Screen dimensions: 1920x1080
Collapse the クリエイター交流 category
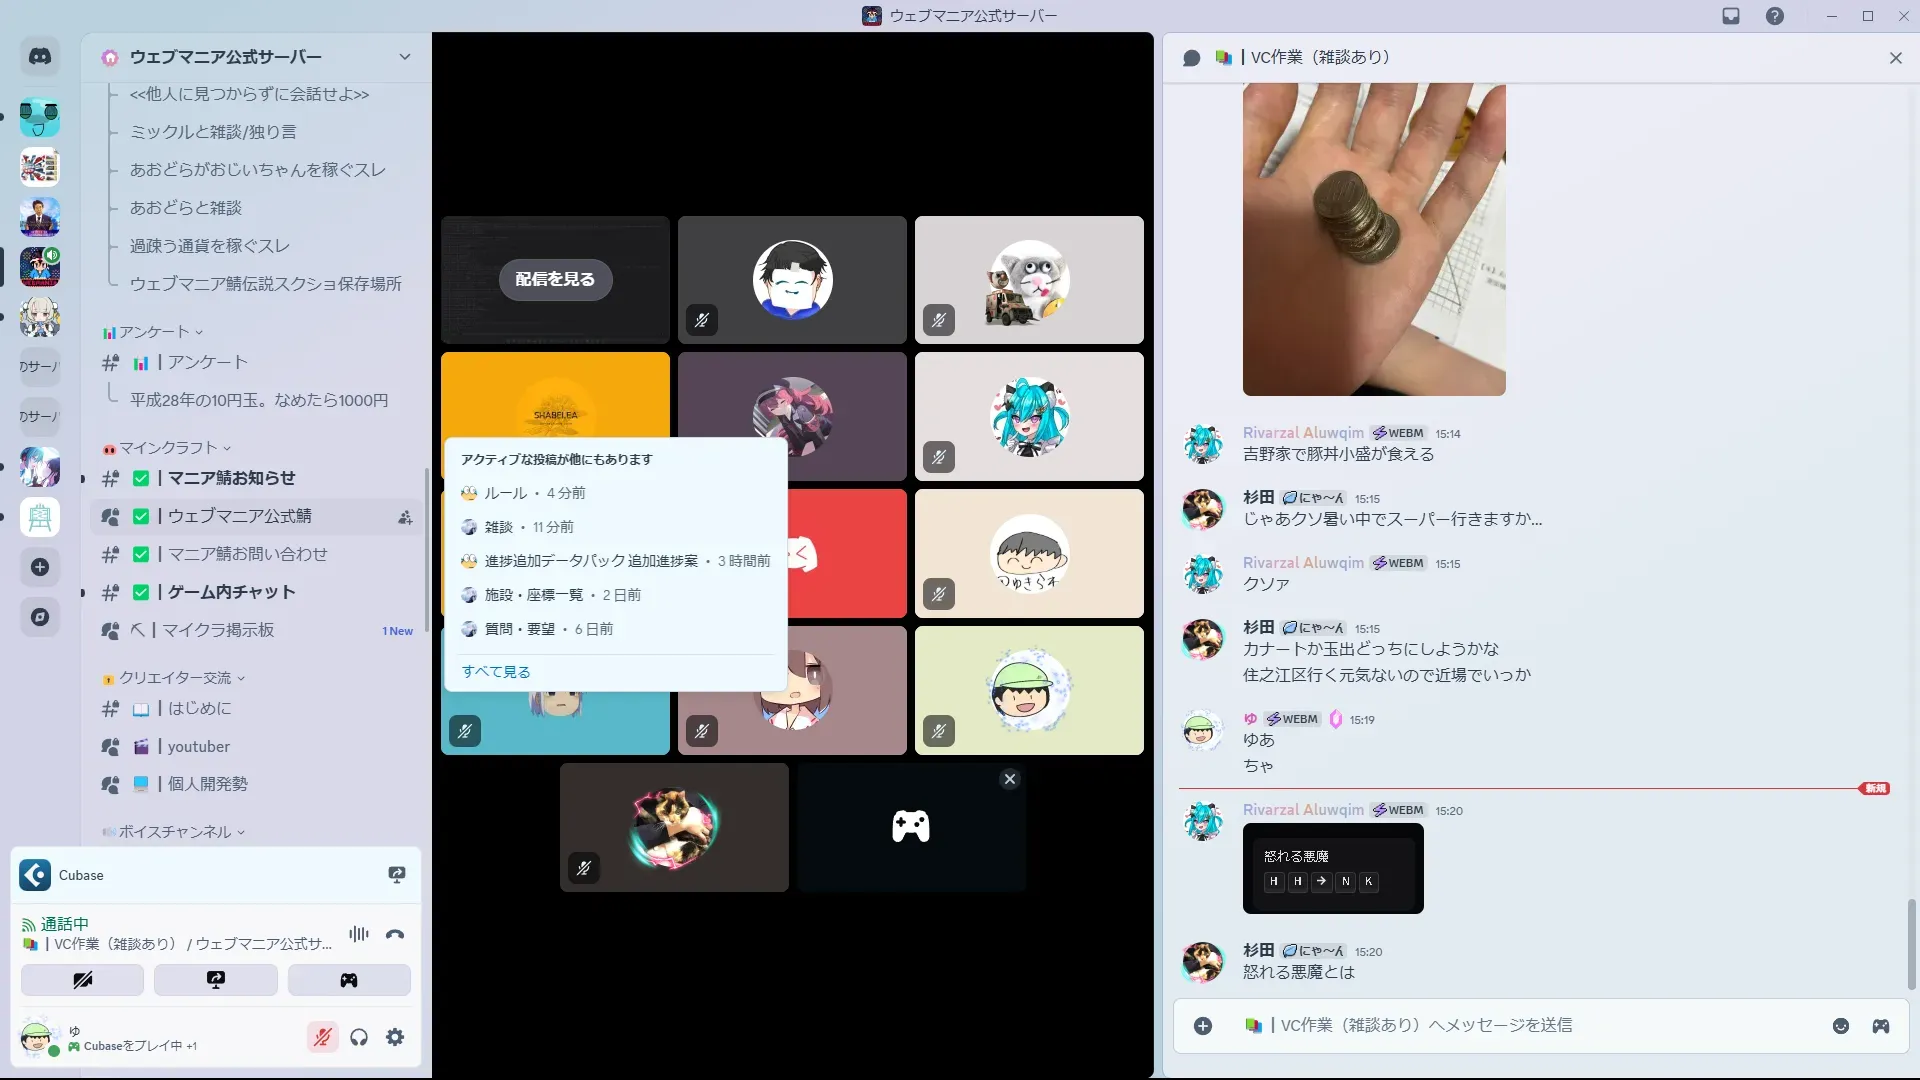coord(175,678)
